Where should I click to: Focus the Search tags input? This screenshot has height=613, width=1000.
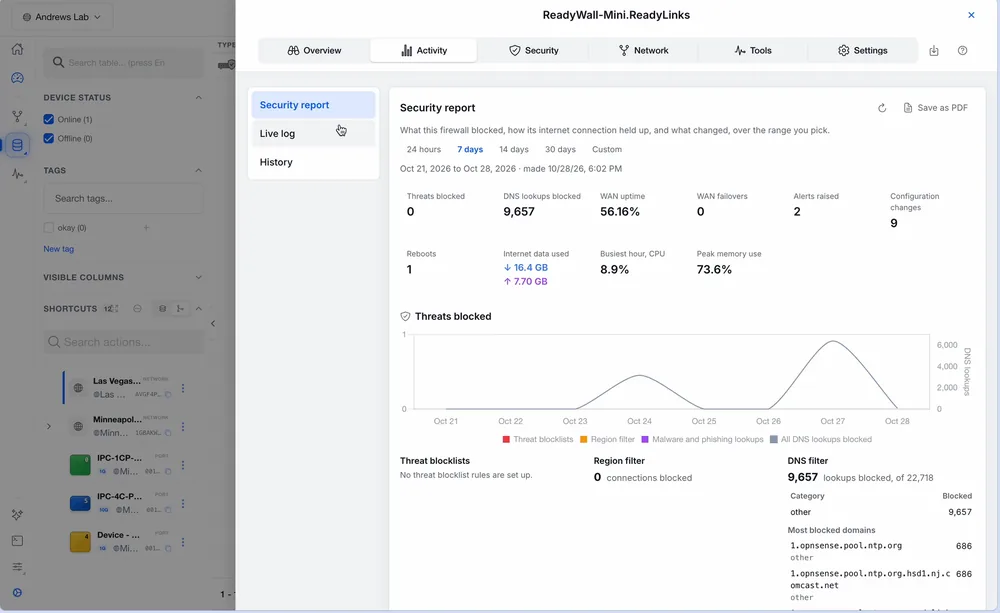pyautogui.click(x=124, y=198)
